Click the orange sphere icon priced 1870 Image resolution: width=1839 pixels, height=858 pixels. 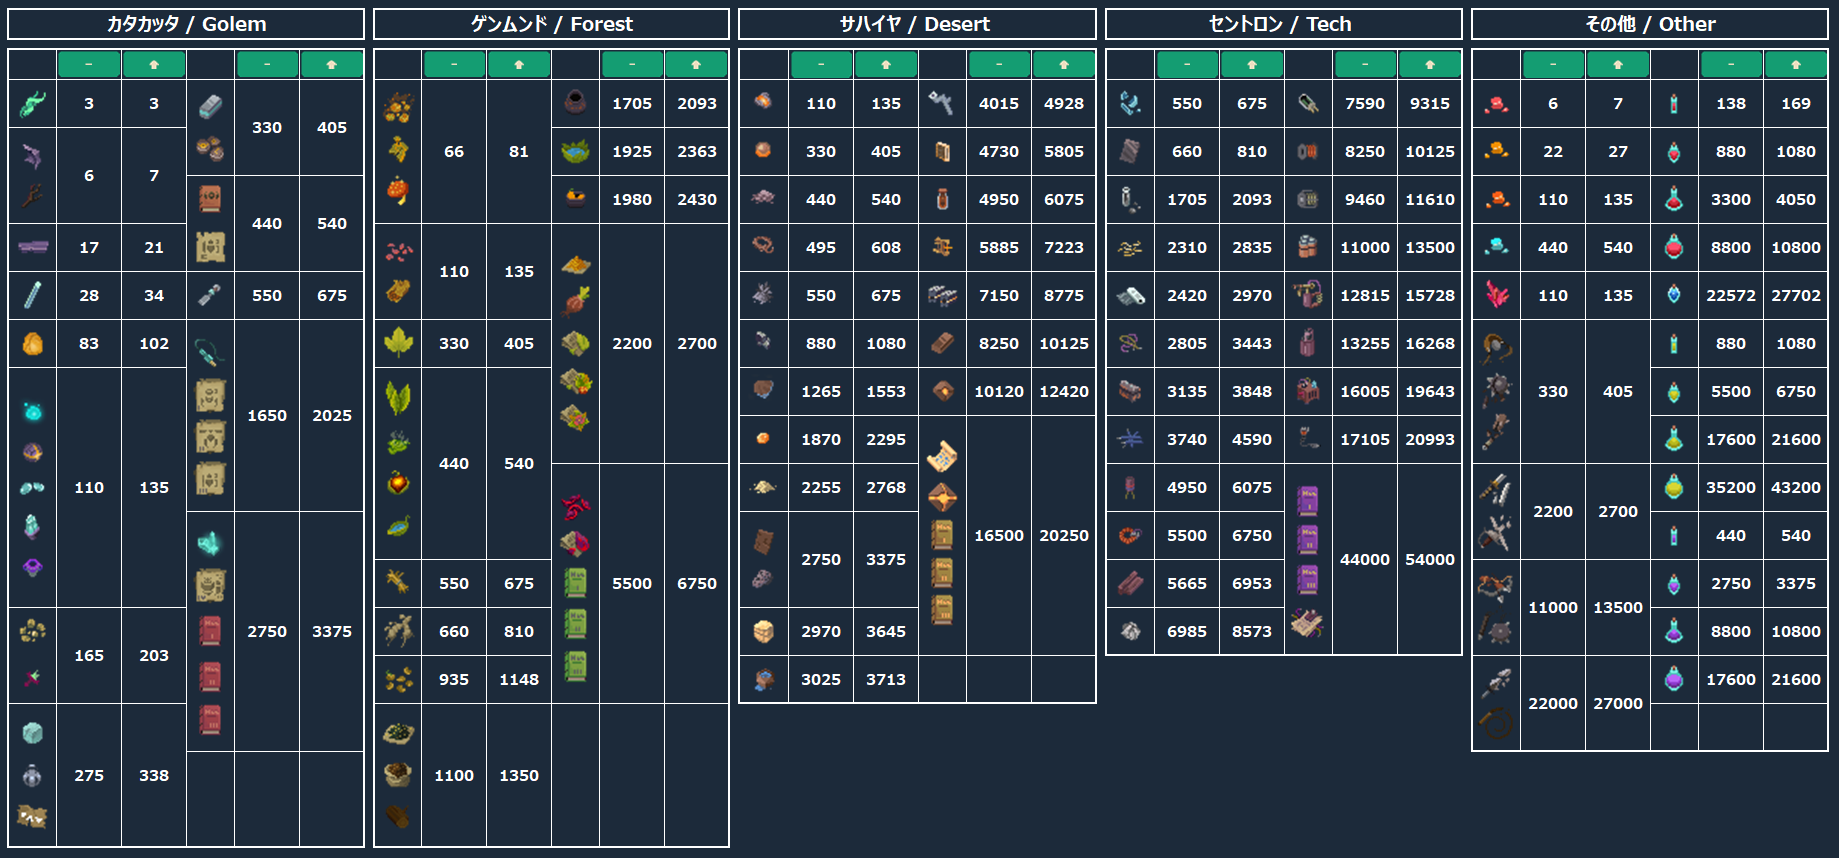click(x=763, y=439)
